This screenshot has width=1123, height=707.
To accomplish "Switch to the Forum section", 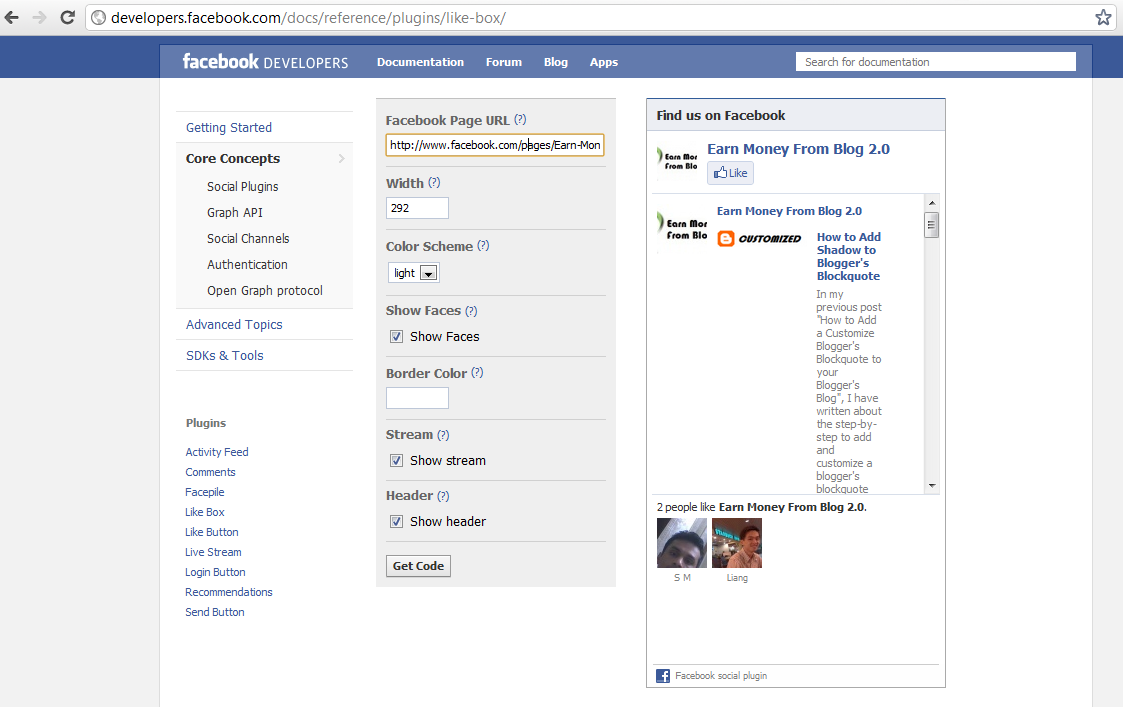I will coord(503,62).
